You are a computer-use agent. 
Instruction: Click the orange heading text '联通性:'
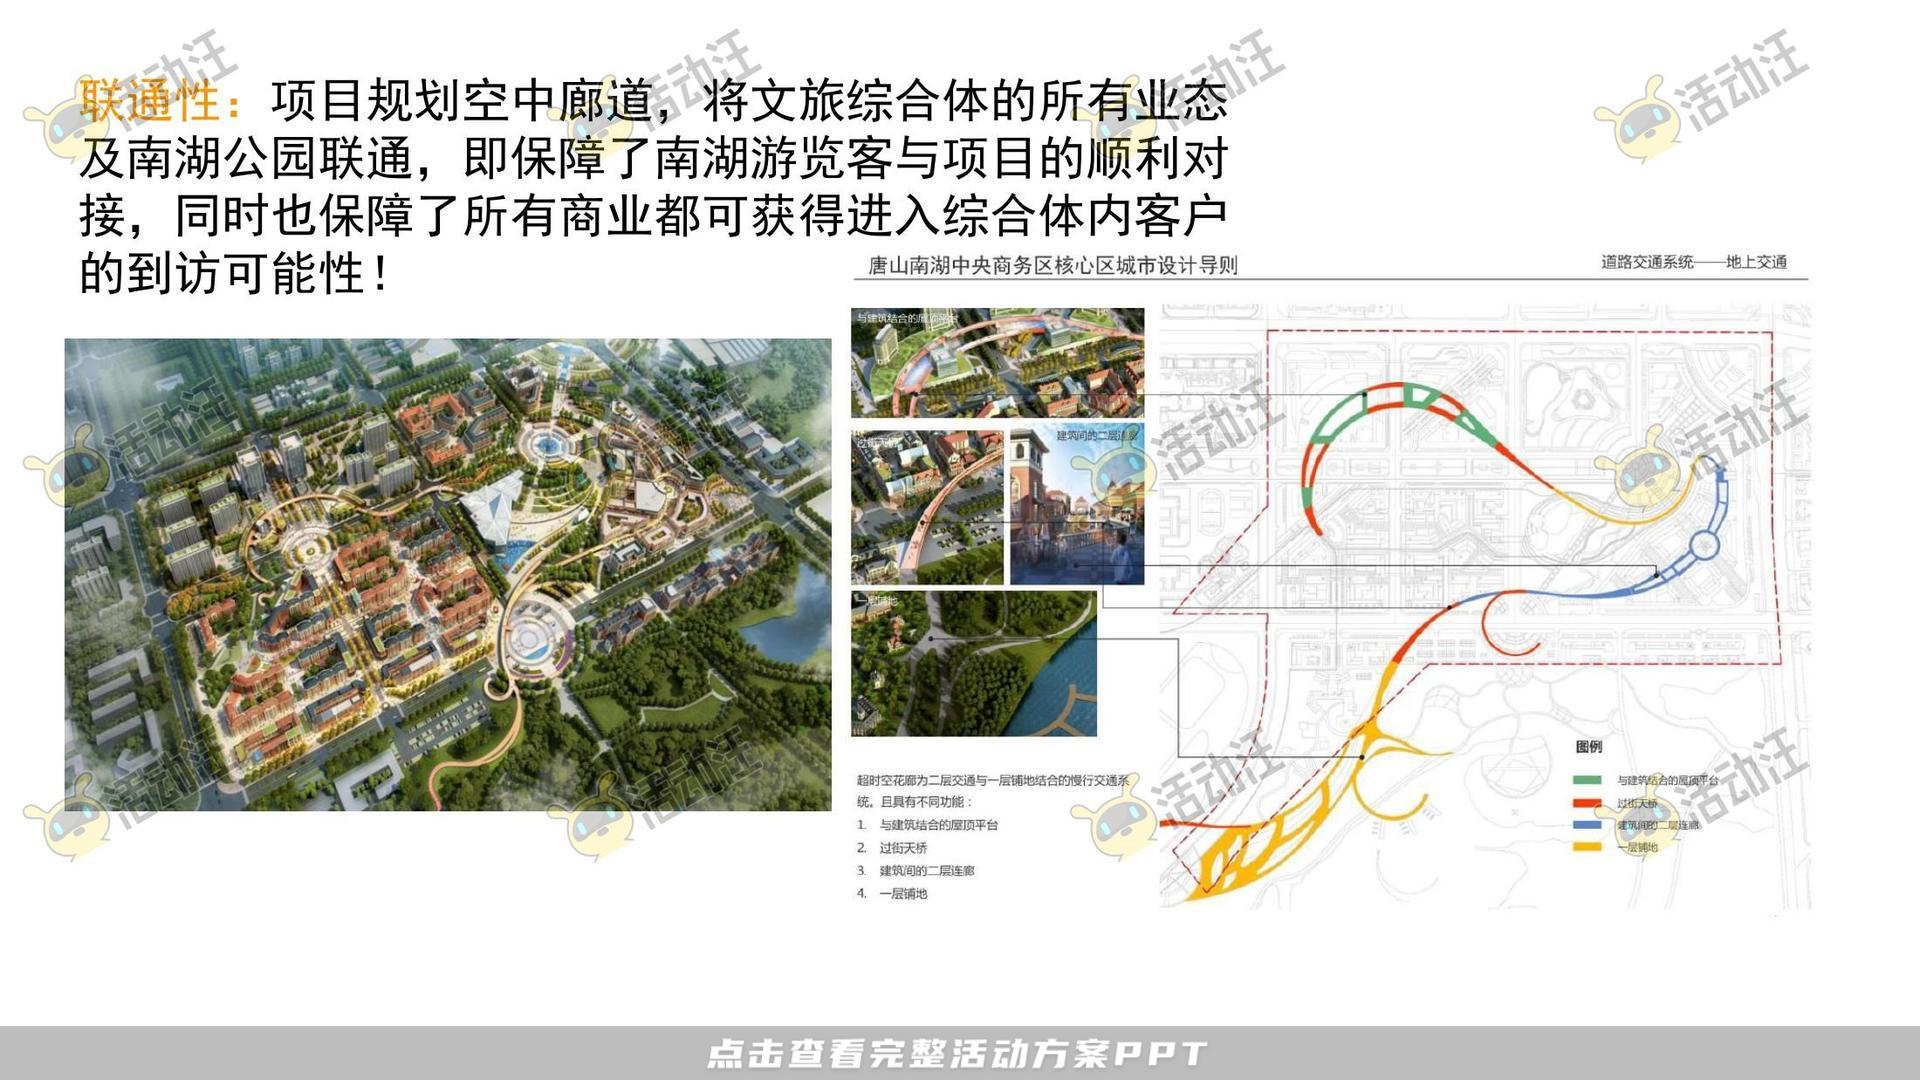tap(160, 100)
